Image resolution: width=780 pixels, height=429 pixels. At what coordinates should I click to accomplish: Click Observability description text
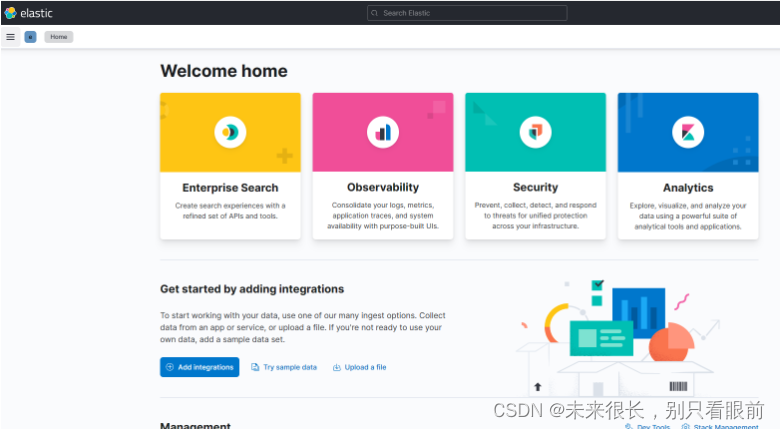tap(383, 215)
